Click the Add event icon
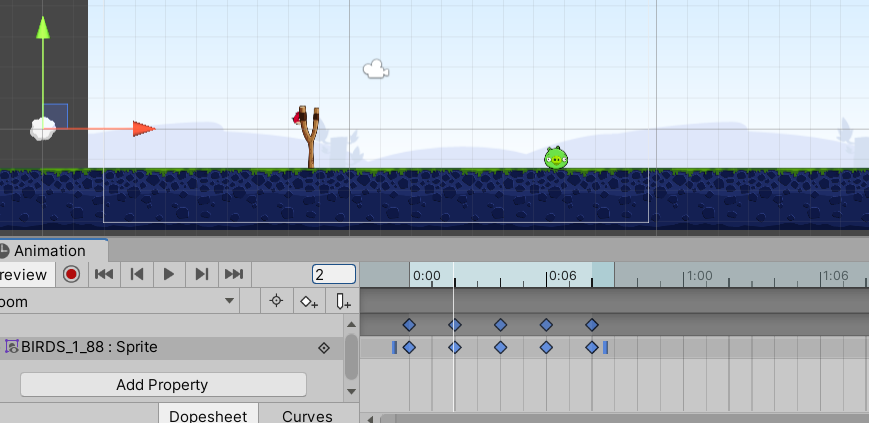 (343, 302)
